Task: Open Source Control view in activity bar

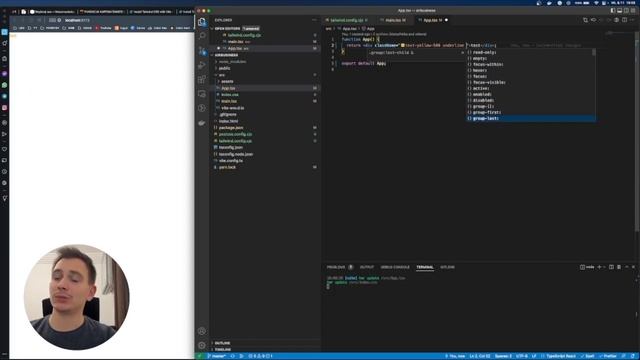Action: tap(202, 51)
